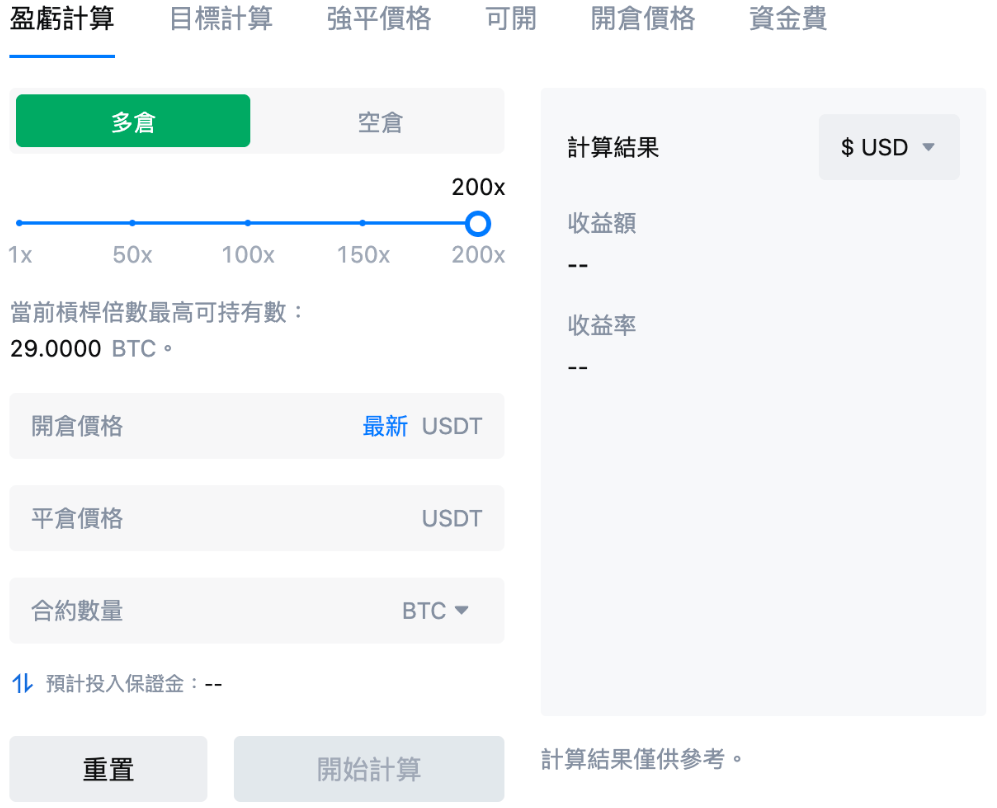Screen dimensions: 997x808
Task: Click the swap arrows icon beside 預計投入保證金
Action: click(x=22, y=684)
